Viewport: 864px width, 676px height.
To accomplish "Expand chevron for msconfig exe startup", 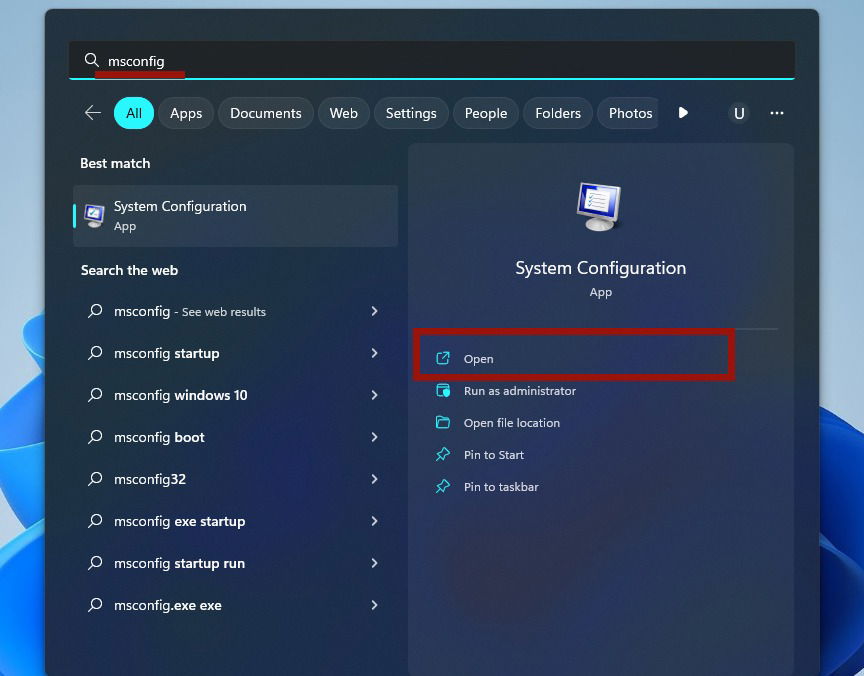I will pos(374,521).
